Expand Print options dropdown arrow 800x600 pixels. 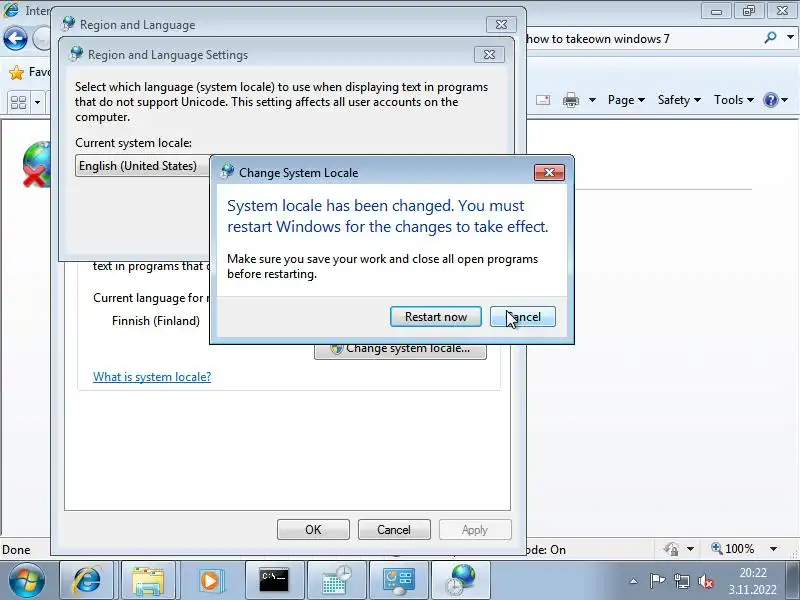(592, 100)
